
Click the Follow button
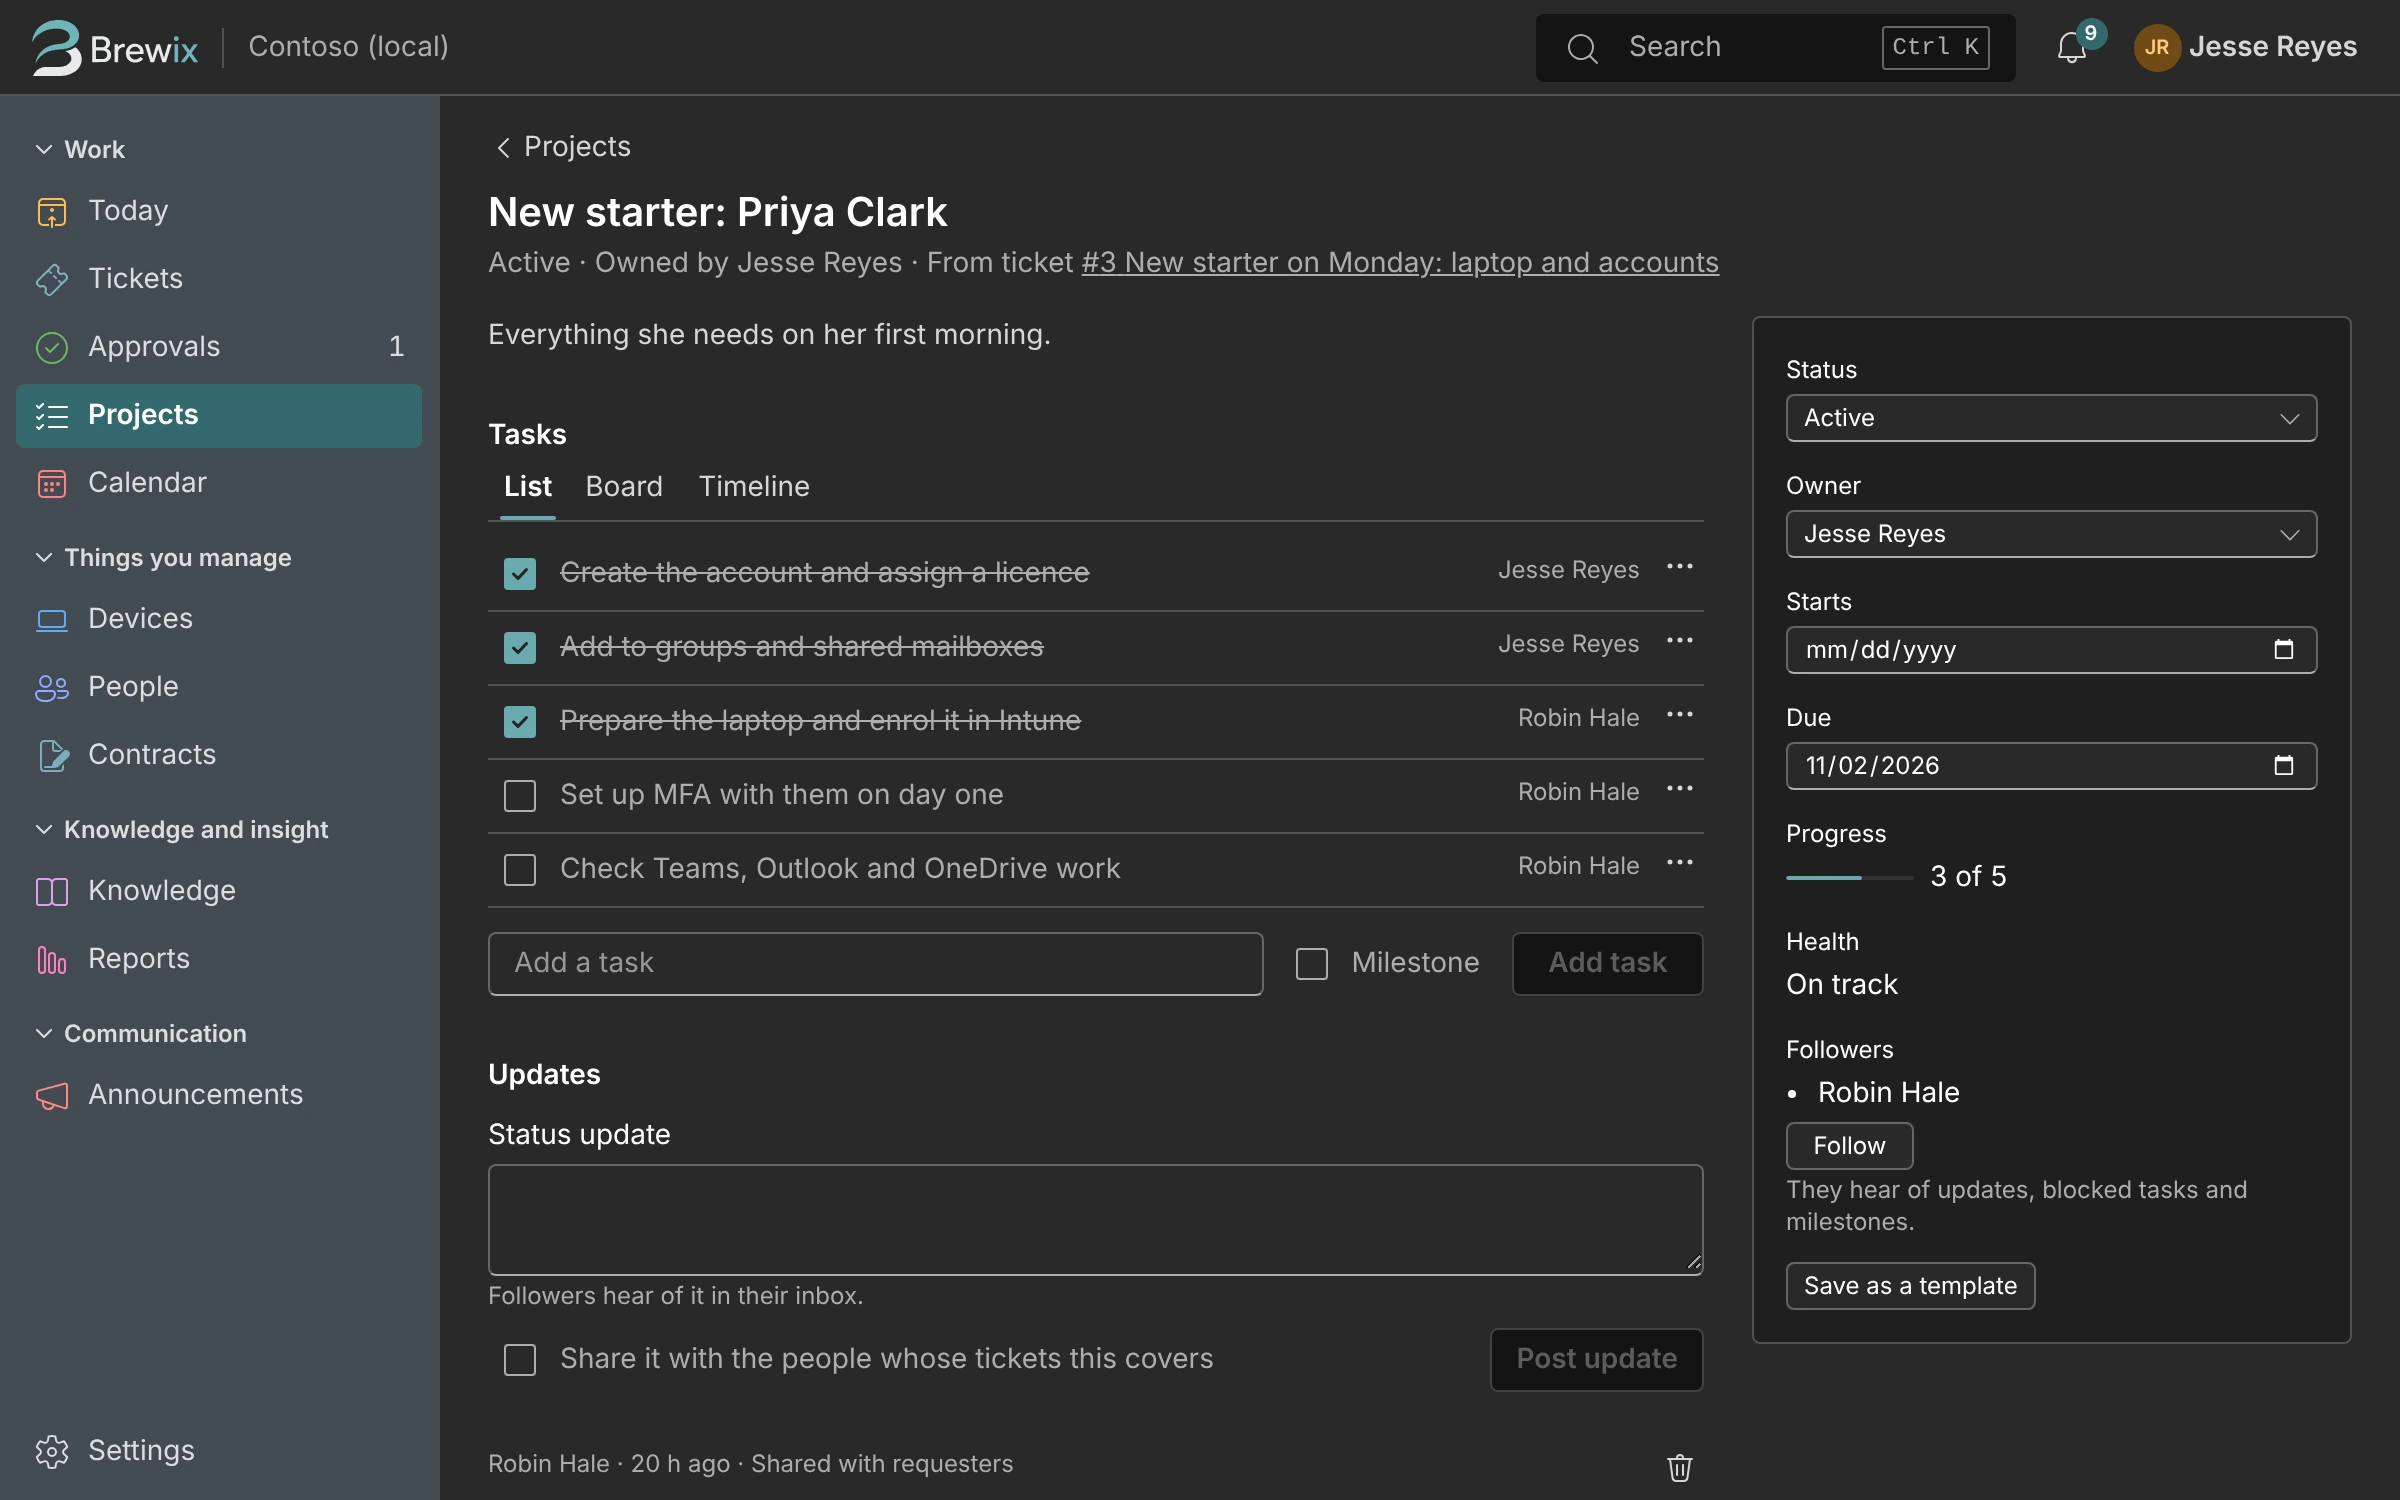1850,1146
